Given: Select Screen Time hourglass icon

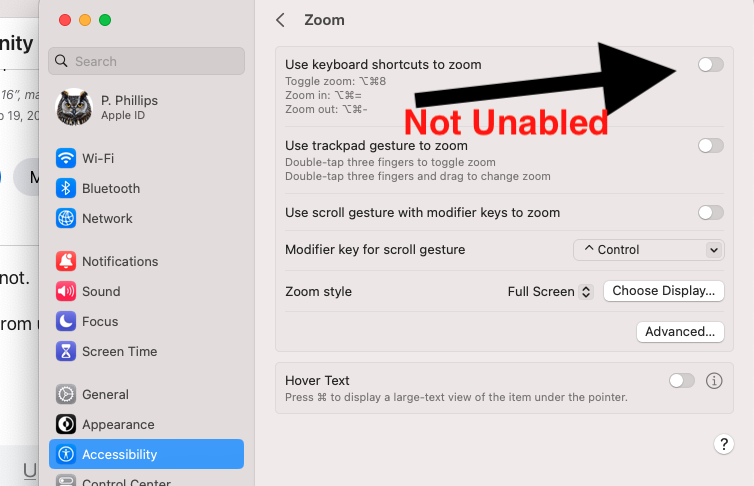Looking at the screenshot, I should click(x=66, y=351).
